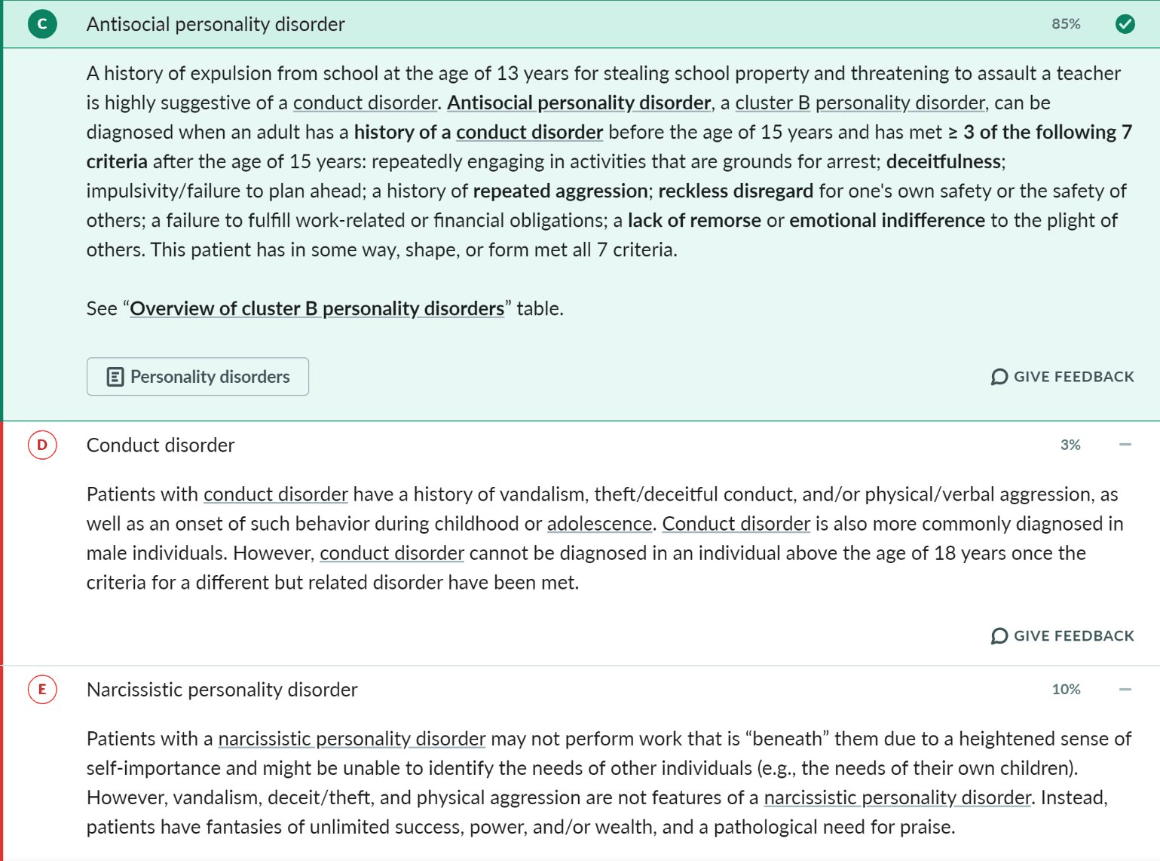Screen dimensions: 1160x861
Task: Click speech bubble icon under Antisocial explanation
Action: (999, 377)
